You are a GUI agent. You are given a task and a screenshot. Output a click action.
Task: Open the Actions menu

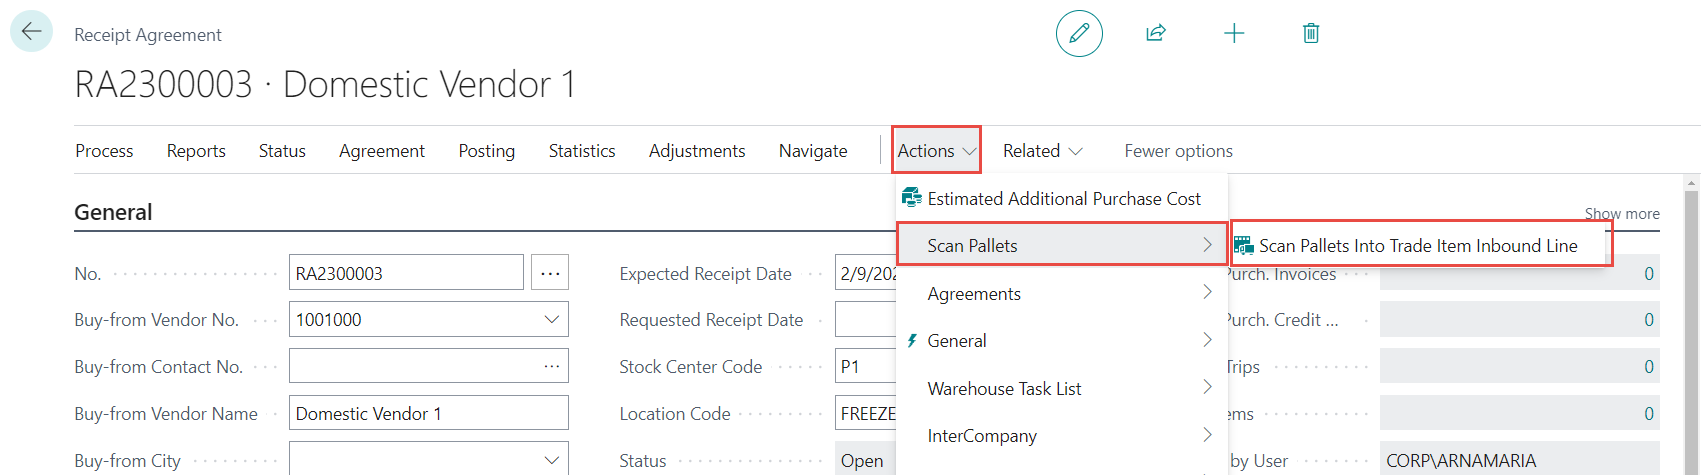coord(936,151)
